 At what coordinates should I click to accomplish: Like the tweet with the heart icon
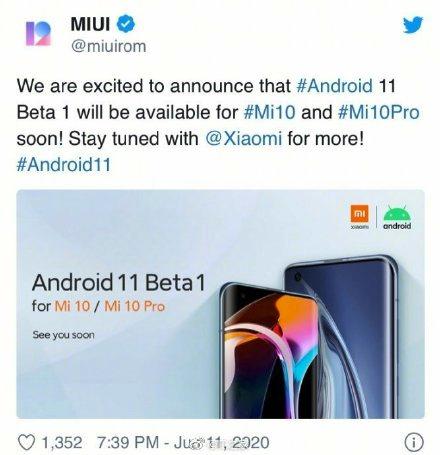[x=26, y=443]
